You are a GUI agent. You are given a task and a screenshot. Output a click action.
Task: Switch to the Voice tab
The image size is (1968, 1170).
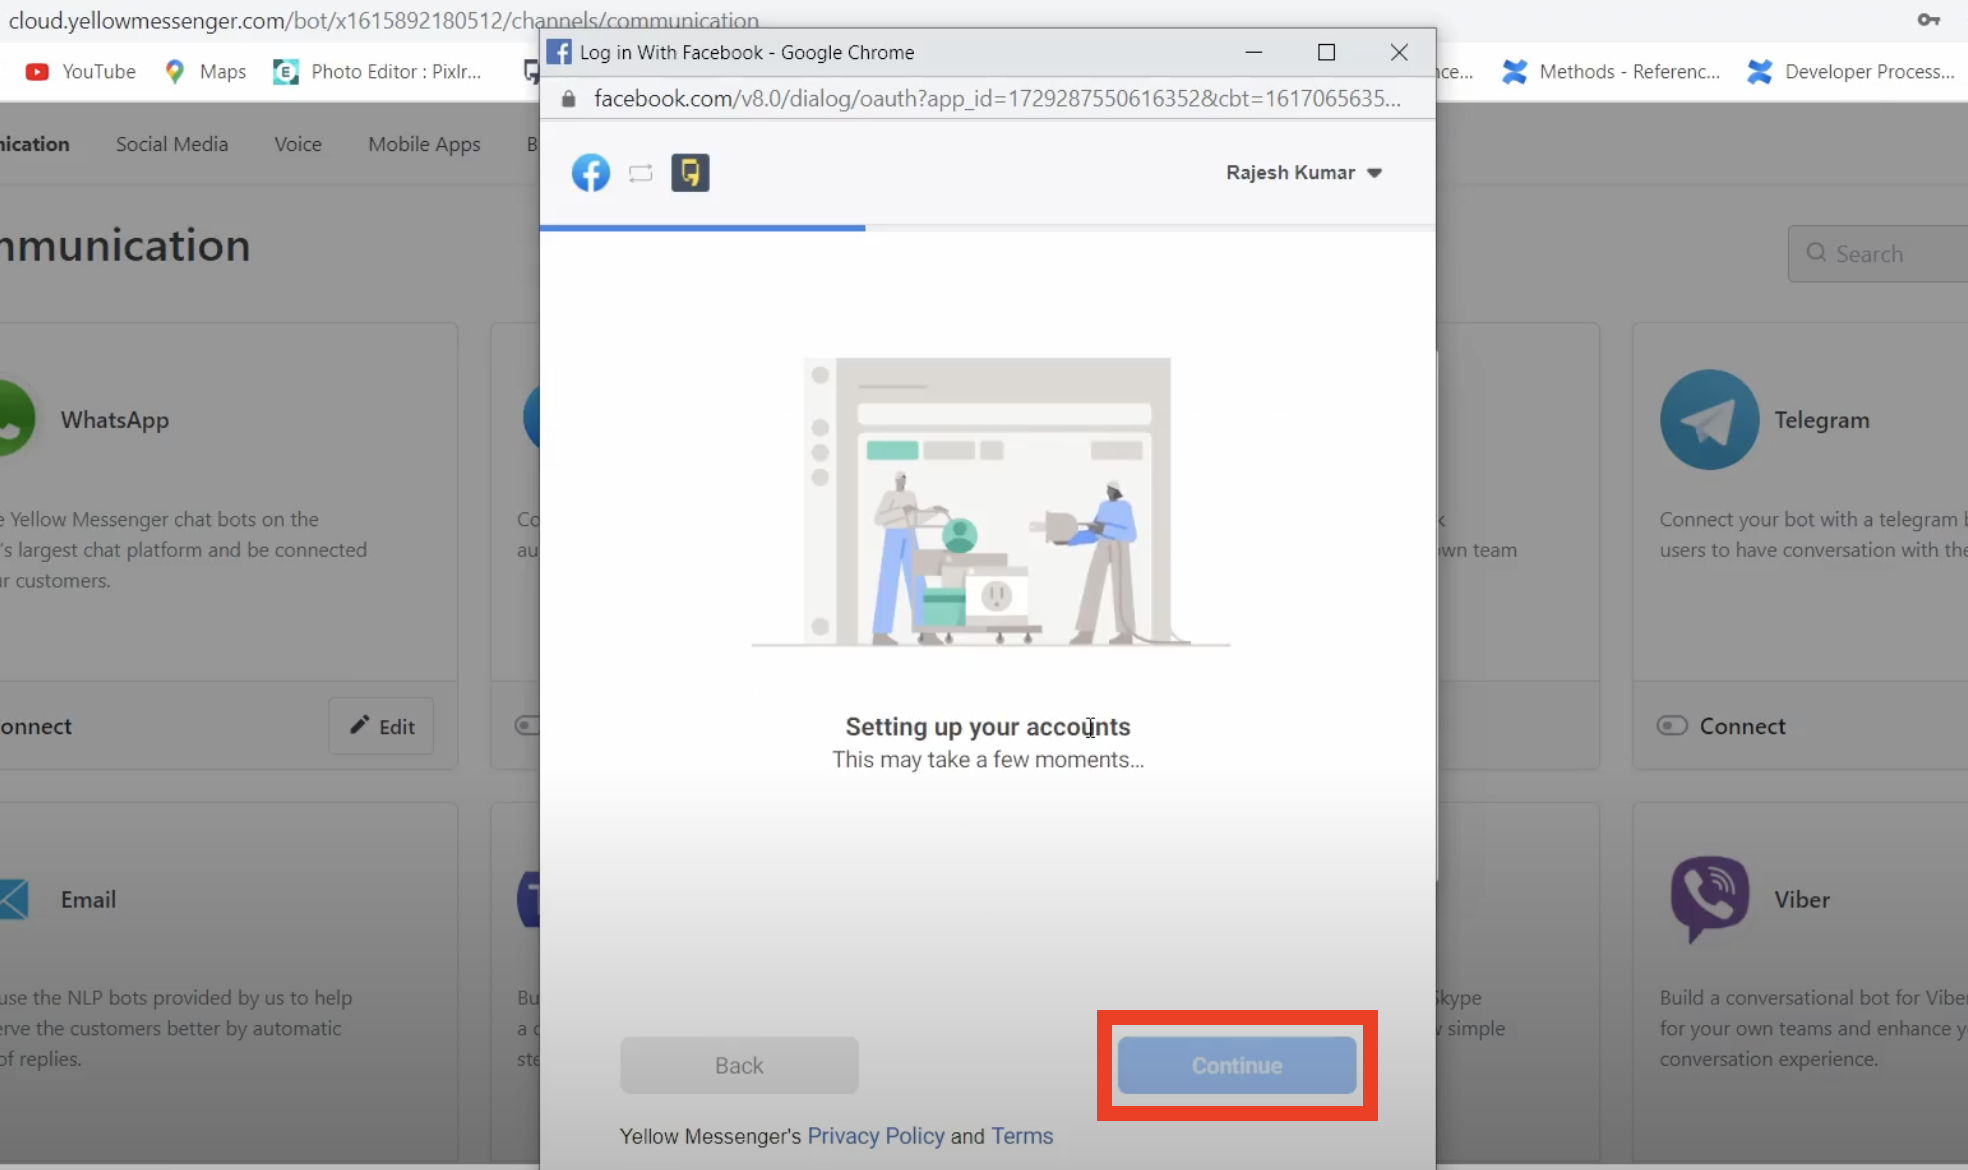click(298, 144)
